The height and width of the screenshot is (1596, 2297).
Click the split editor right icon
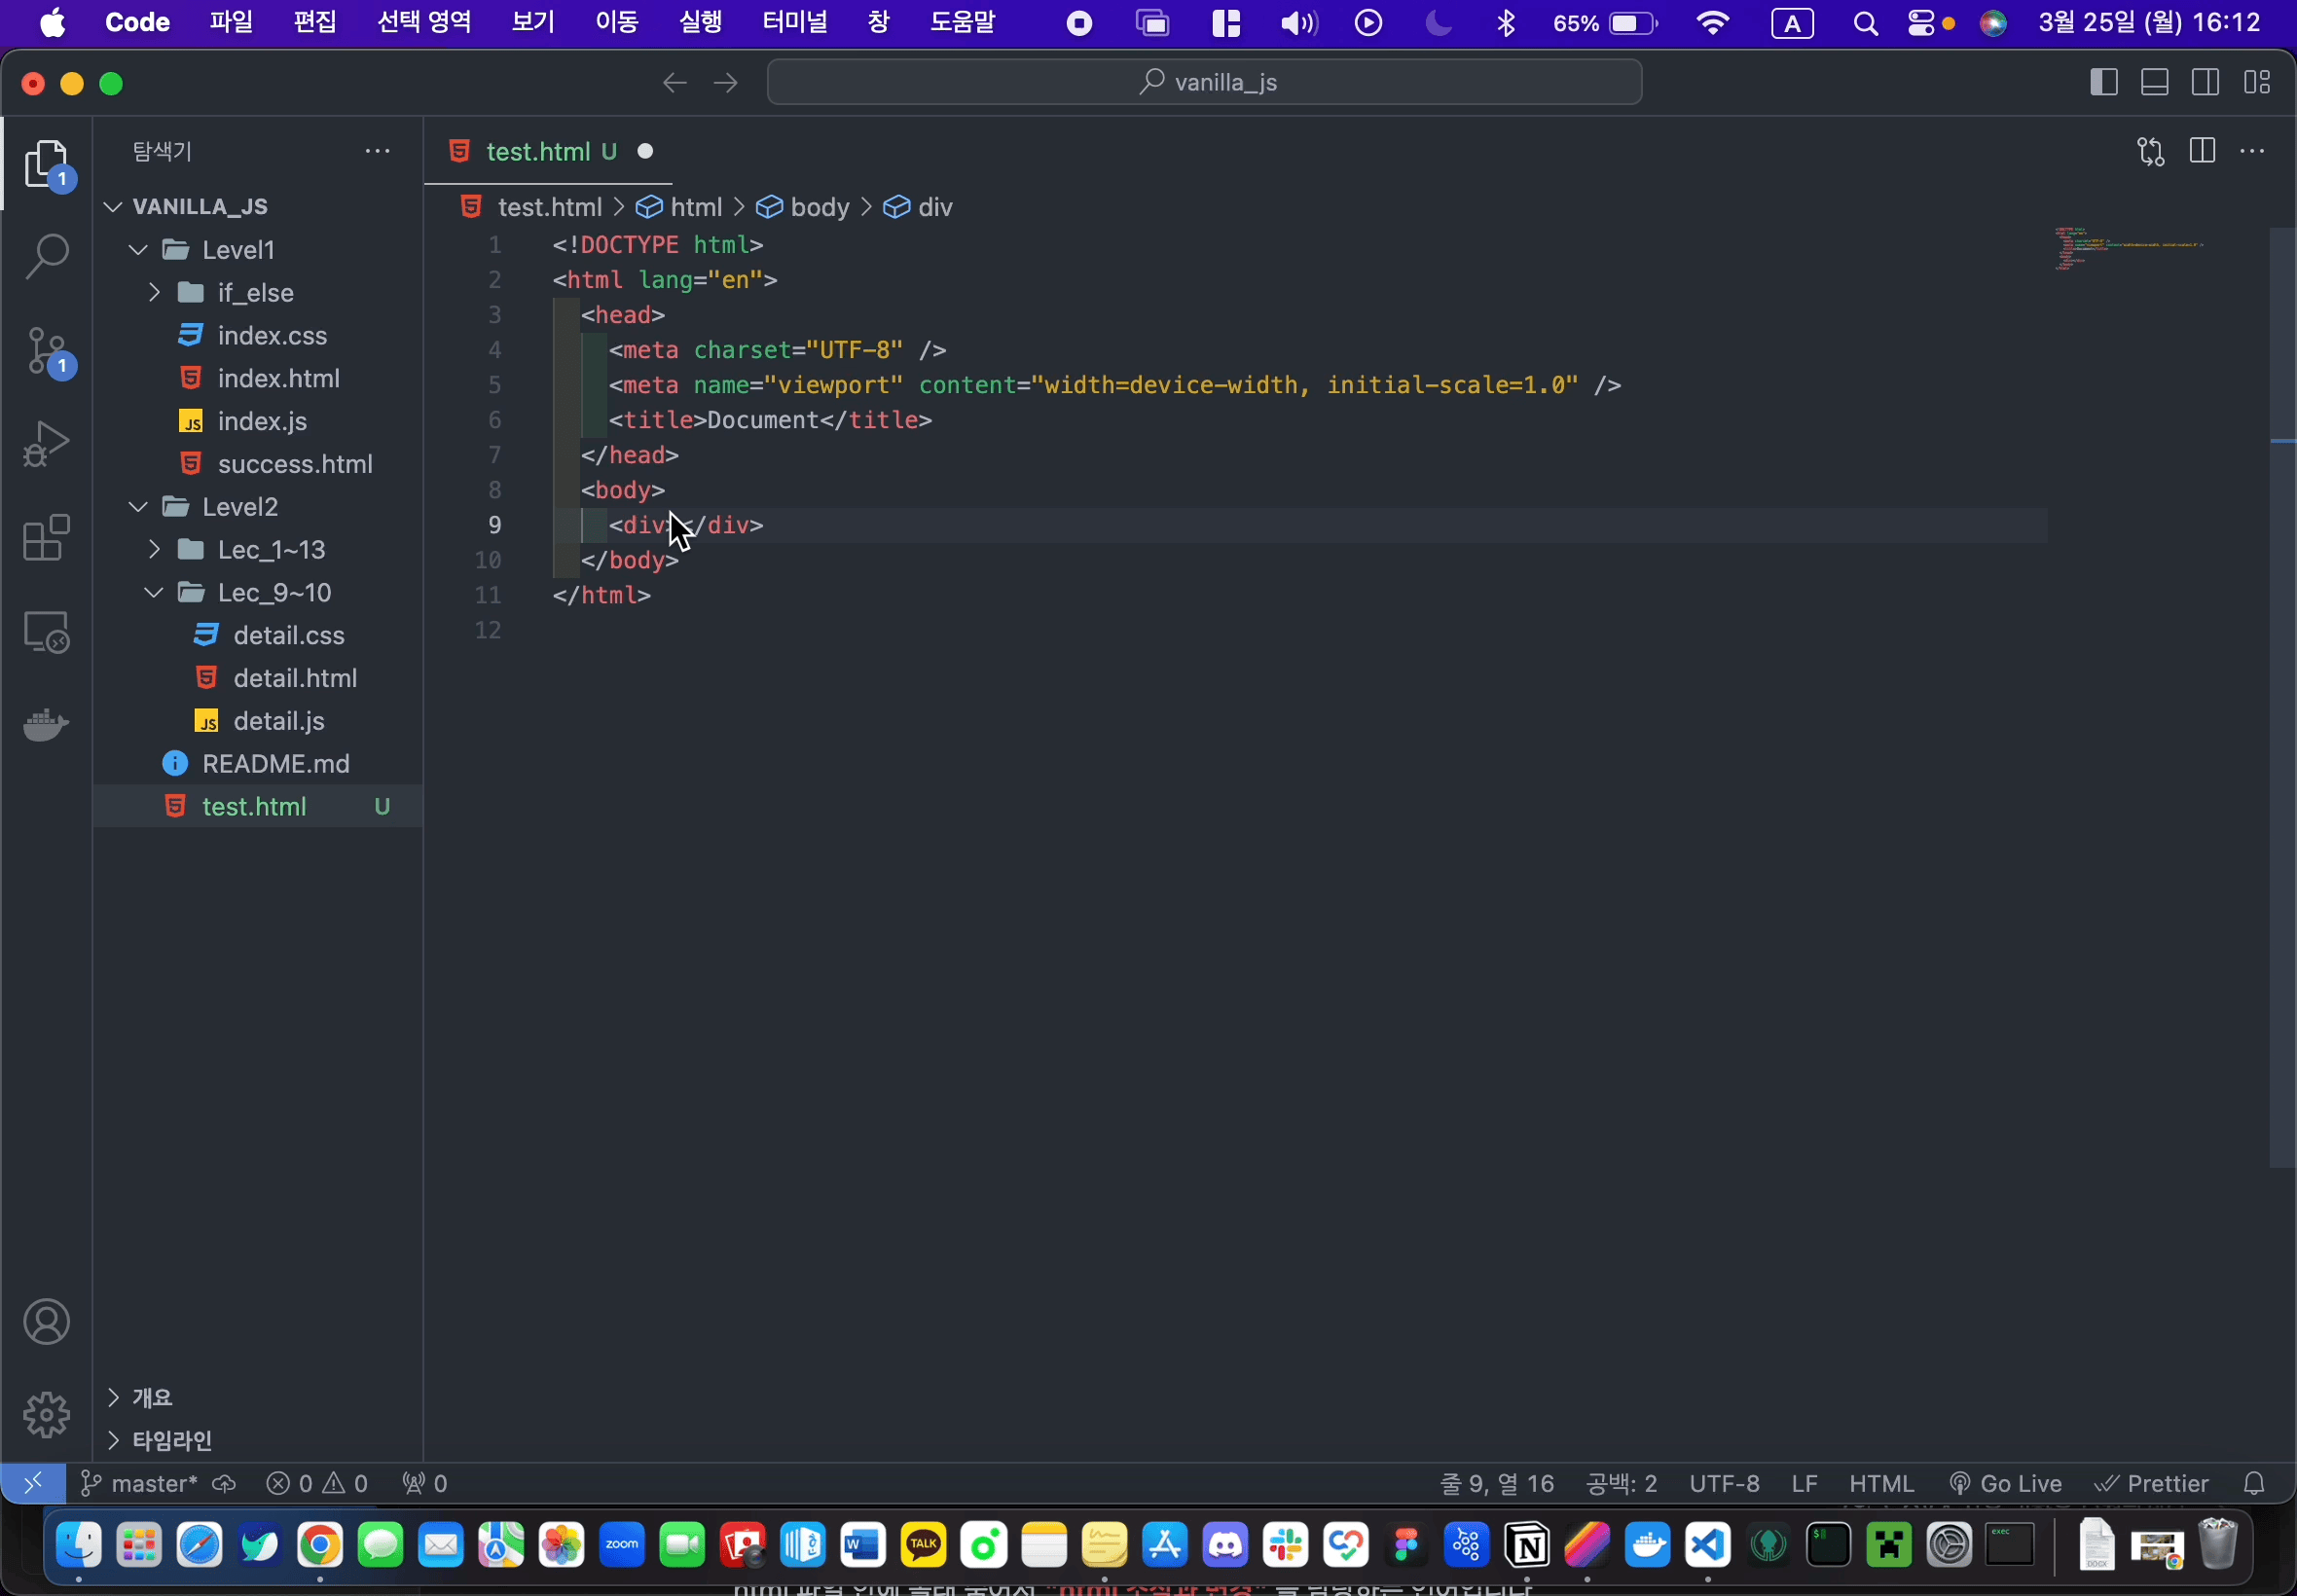click(2202, 151)
